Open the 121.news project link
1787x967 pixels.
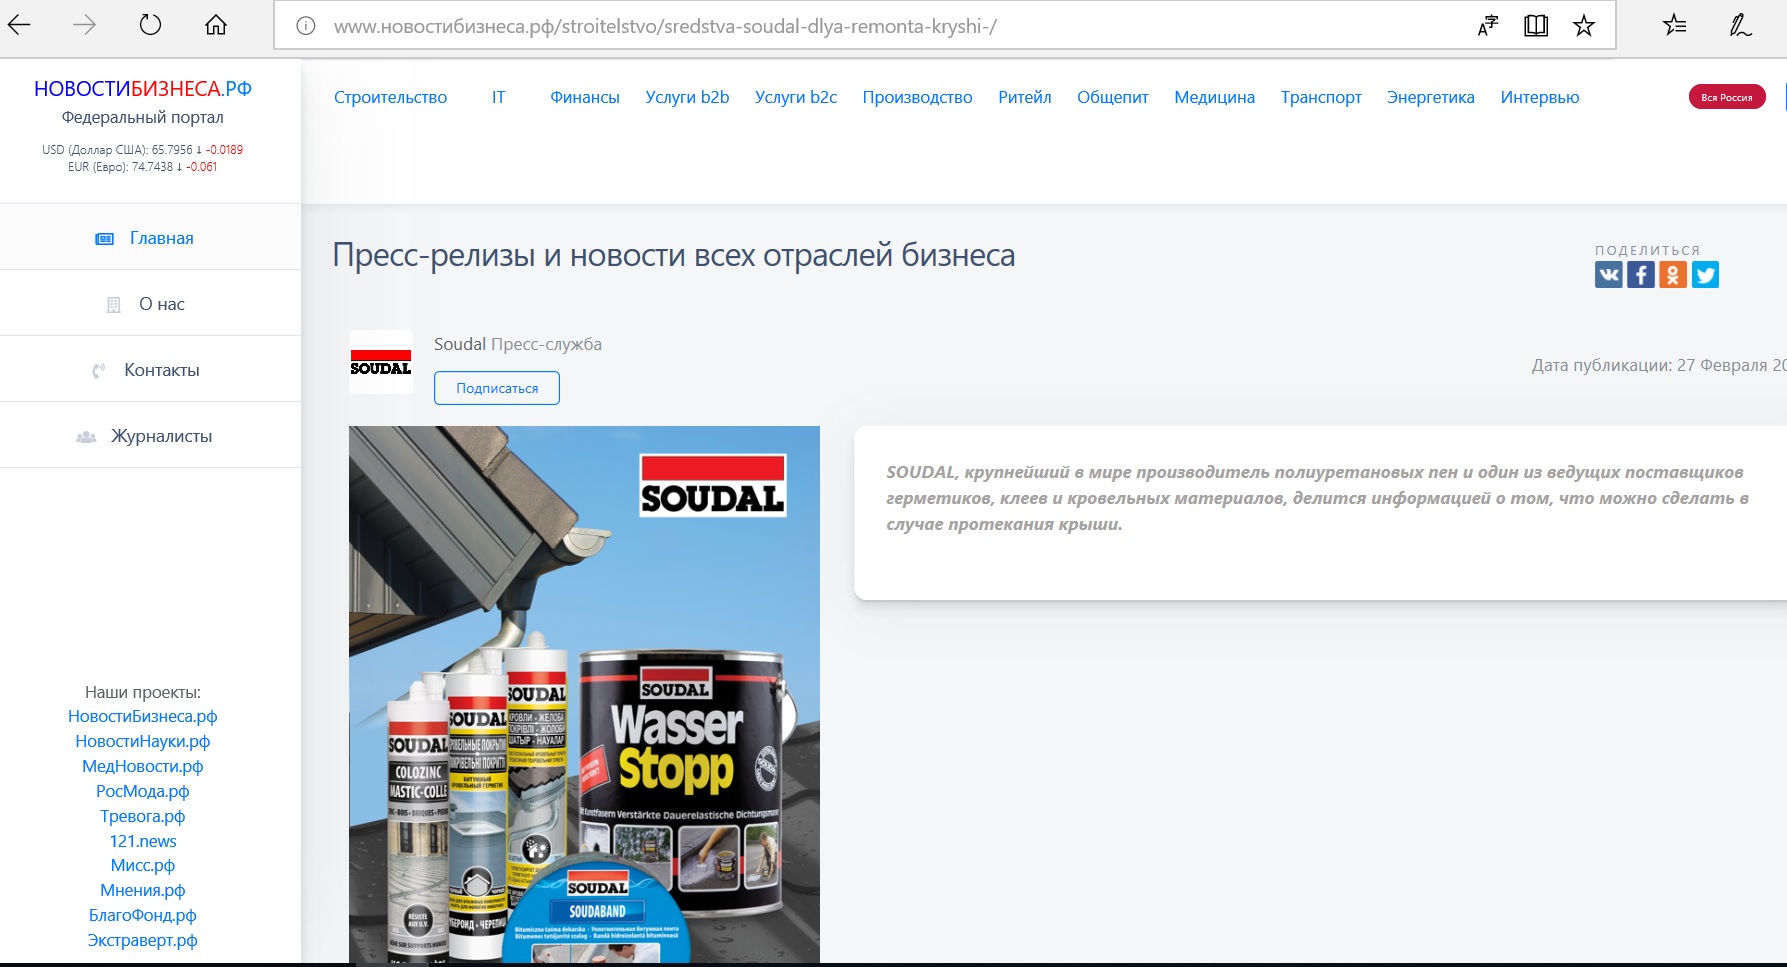click(143, 841)
